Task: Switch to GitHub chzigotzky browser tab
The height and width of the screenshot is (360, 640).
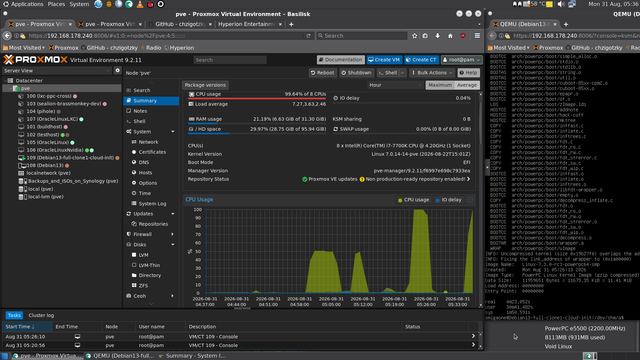Action: click(180, 24)
